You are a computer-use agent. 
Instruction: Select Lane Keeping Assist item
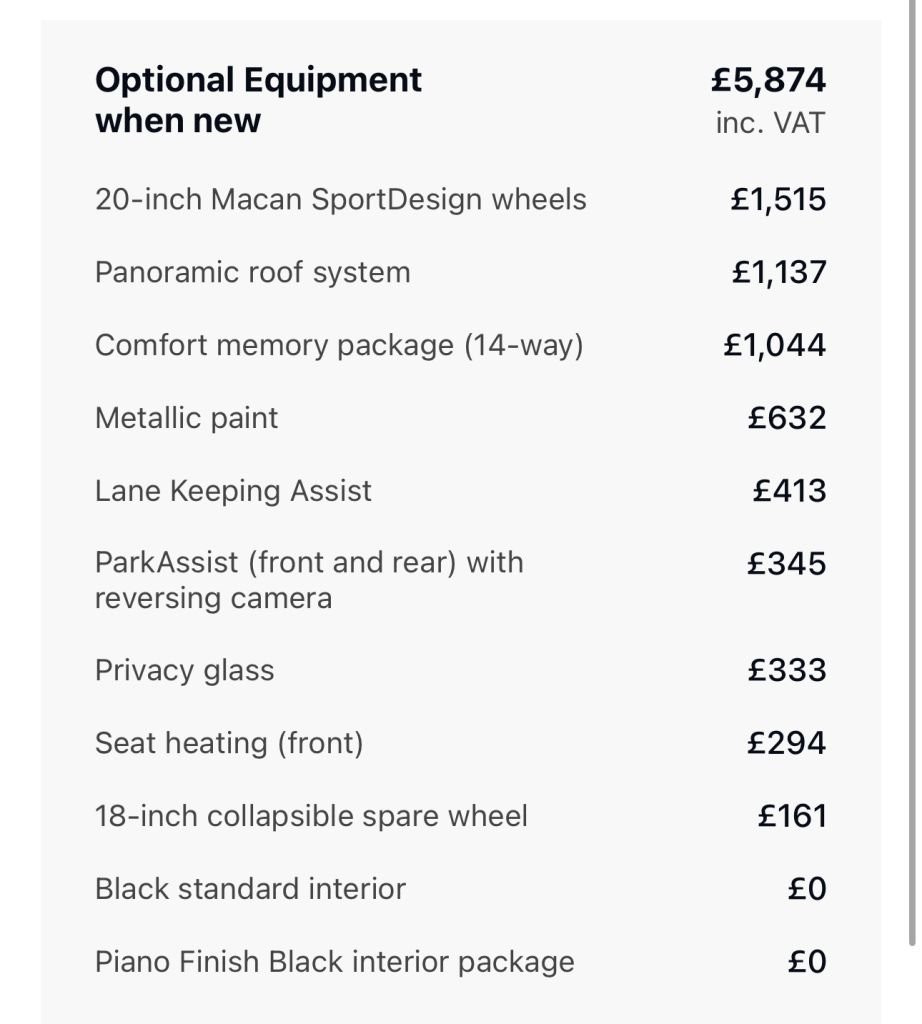click(x=233, y=491)
